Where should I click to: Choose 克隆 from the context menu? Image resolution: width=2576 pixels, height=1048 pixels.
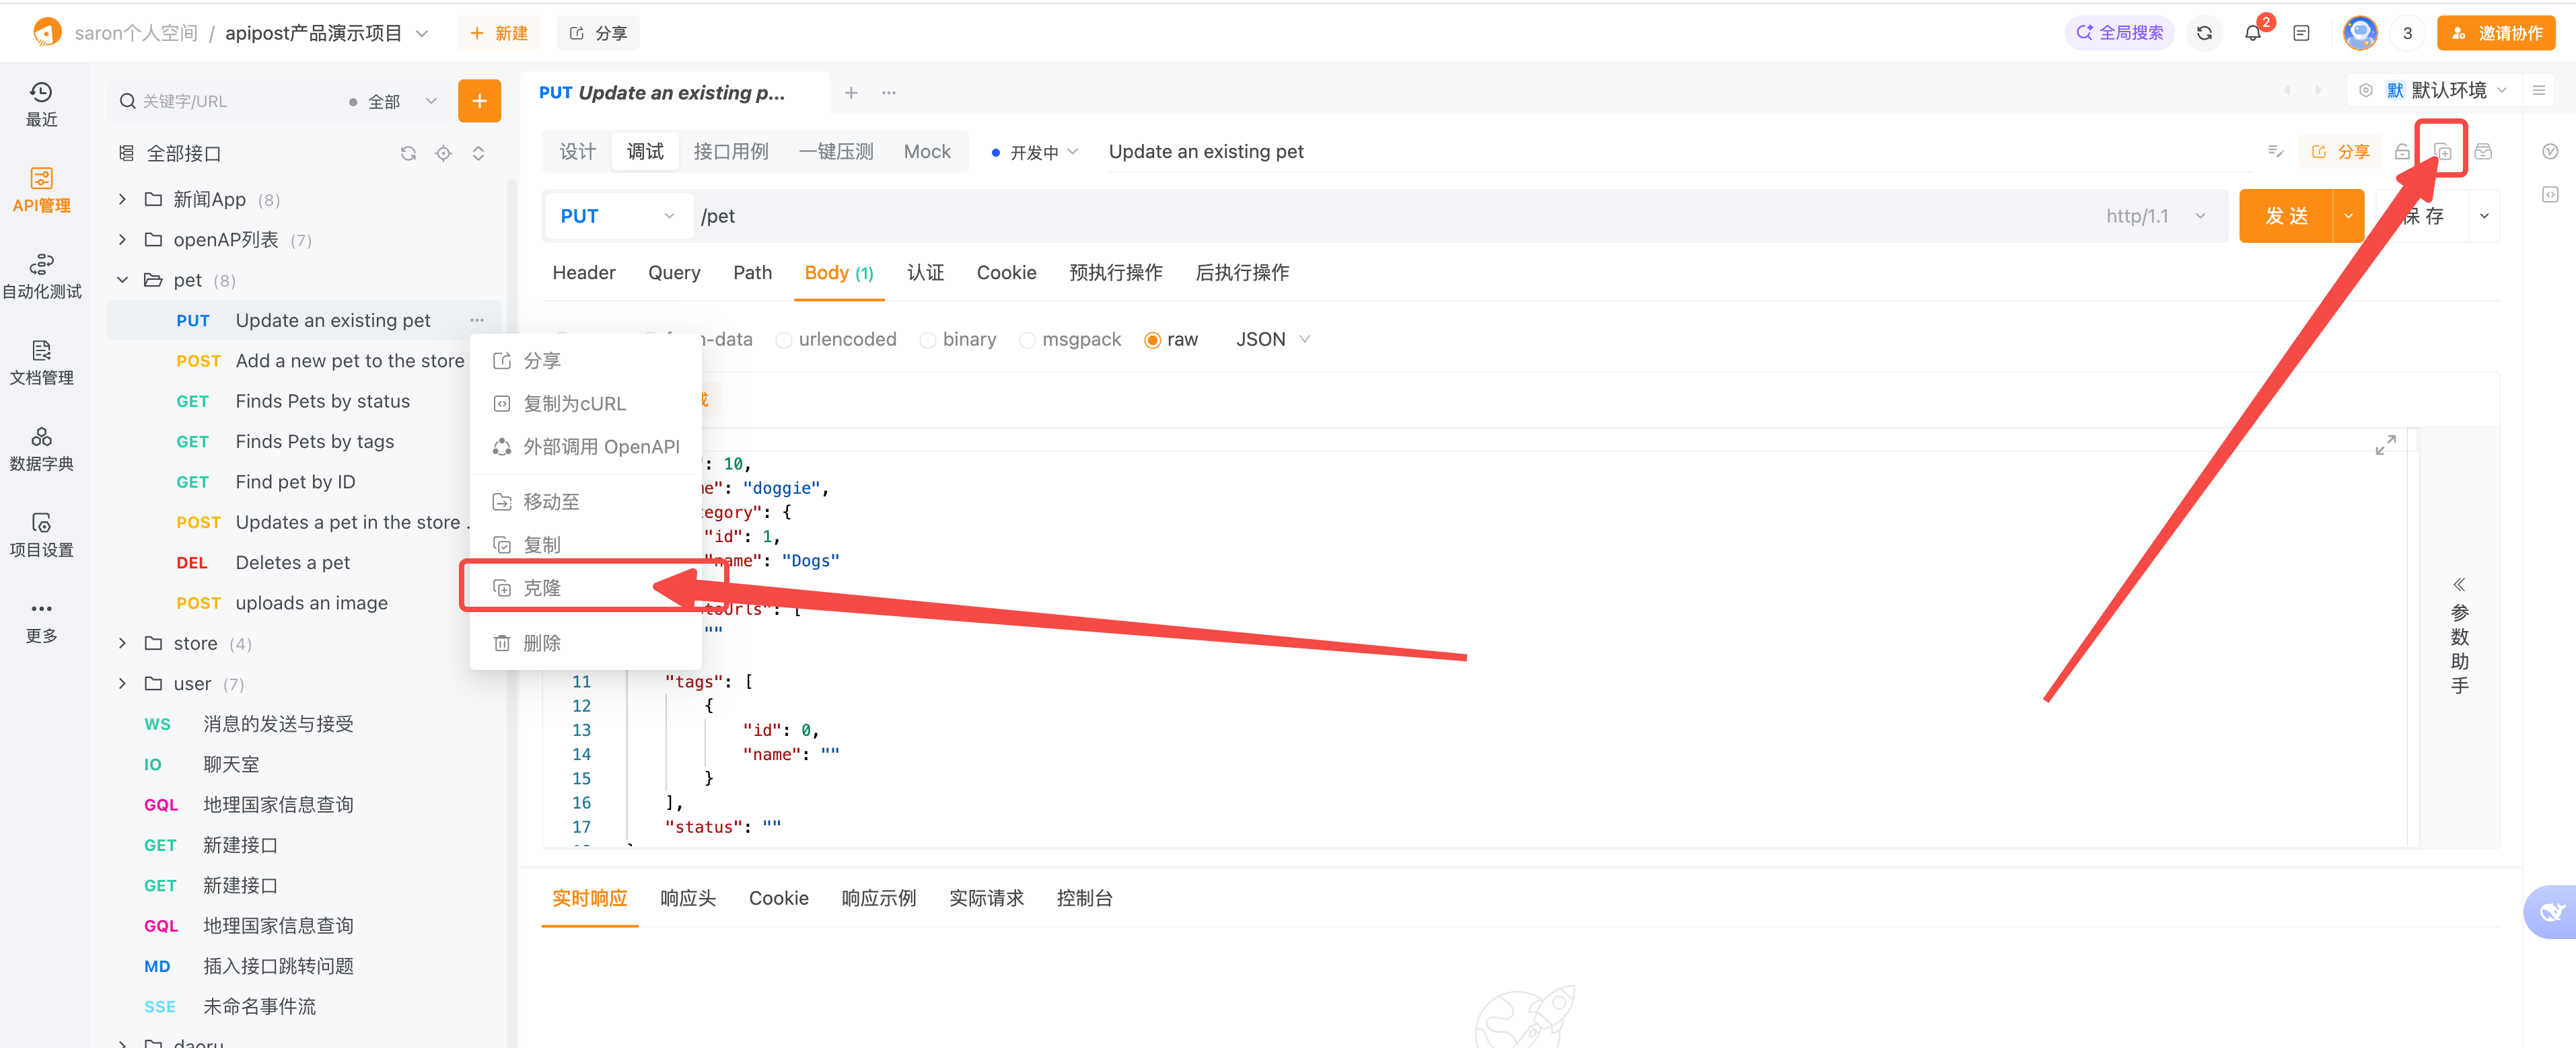[x=586, y=587]
